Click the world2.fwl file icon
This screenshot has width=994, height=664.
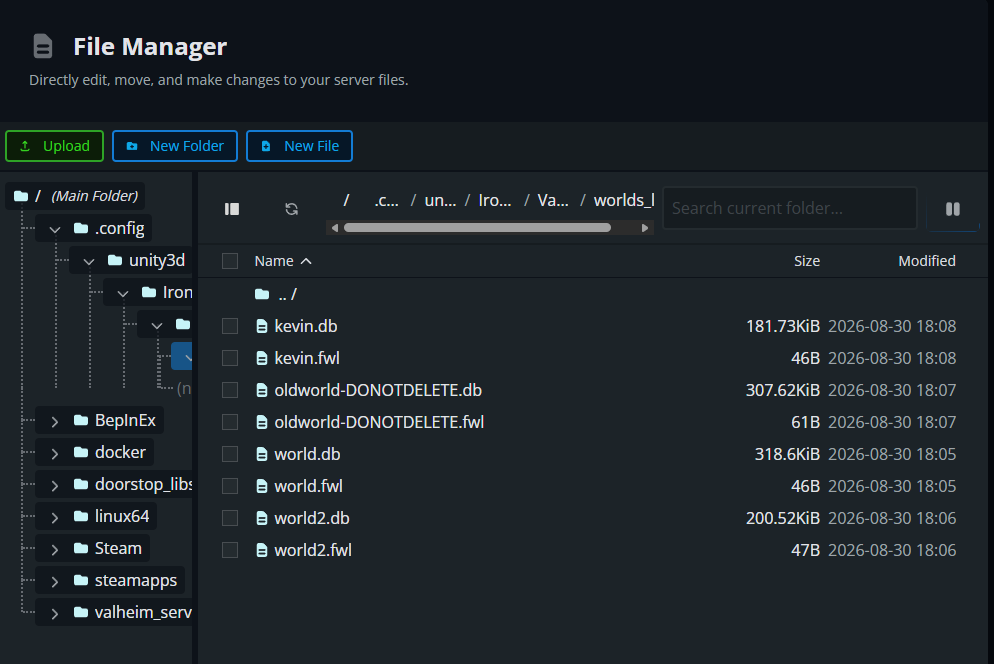coord(261,550)
